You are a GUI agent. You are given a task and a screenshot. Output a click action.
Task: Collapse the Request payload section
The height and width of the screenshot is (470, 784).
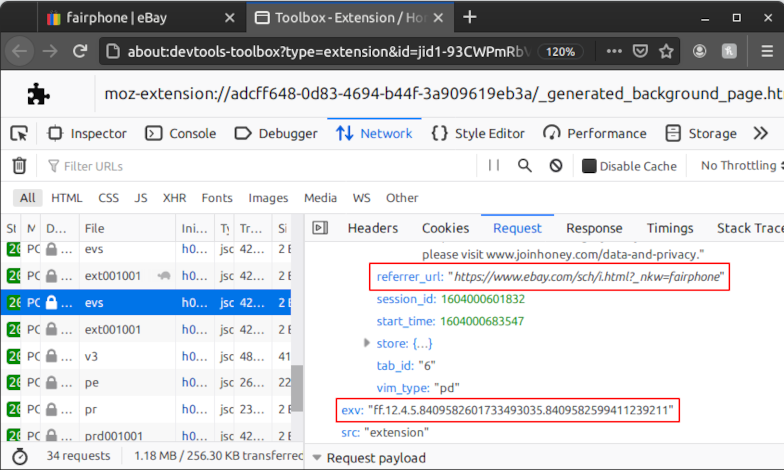[x=316, y=458]
